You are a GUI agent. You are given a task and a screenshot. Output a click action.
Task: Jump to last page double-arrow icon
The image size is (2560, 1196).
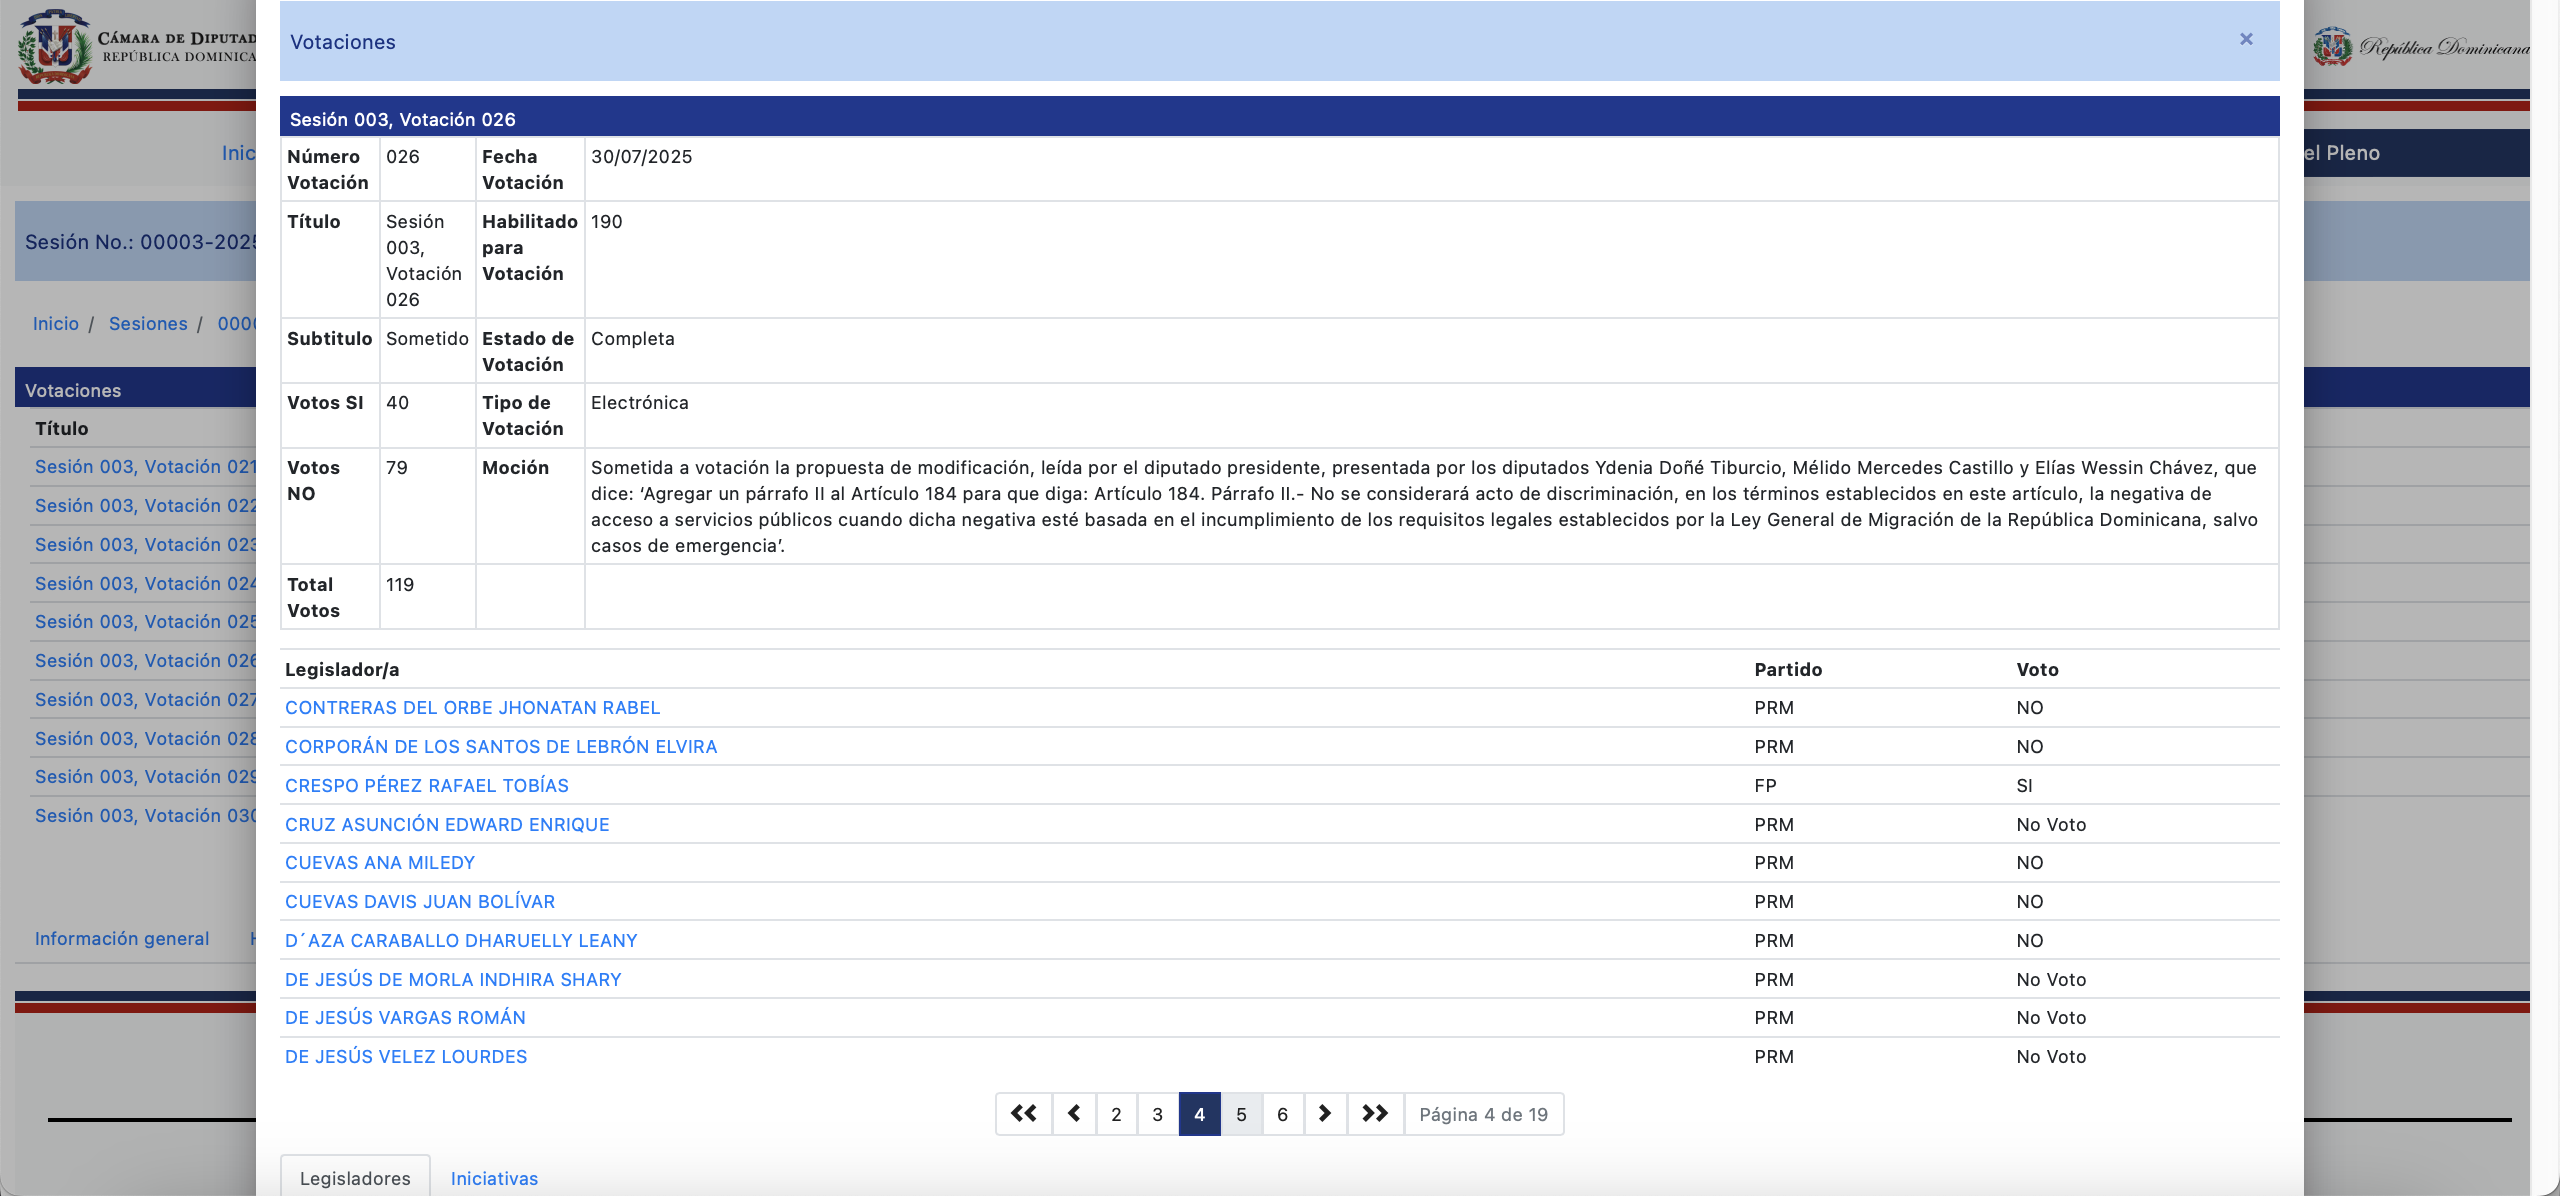1375,1113
